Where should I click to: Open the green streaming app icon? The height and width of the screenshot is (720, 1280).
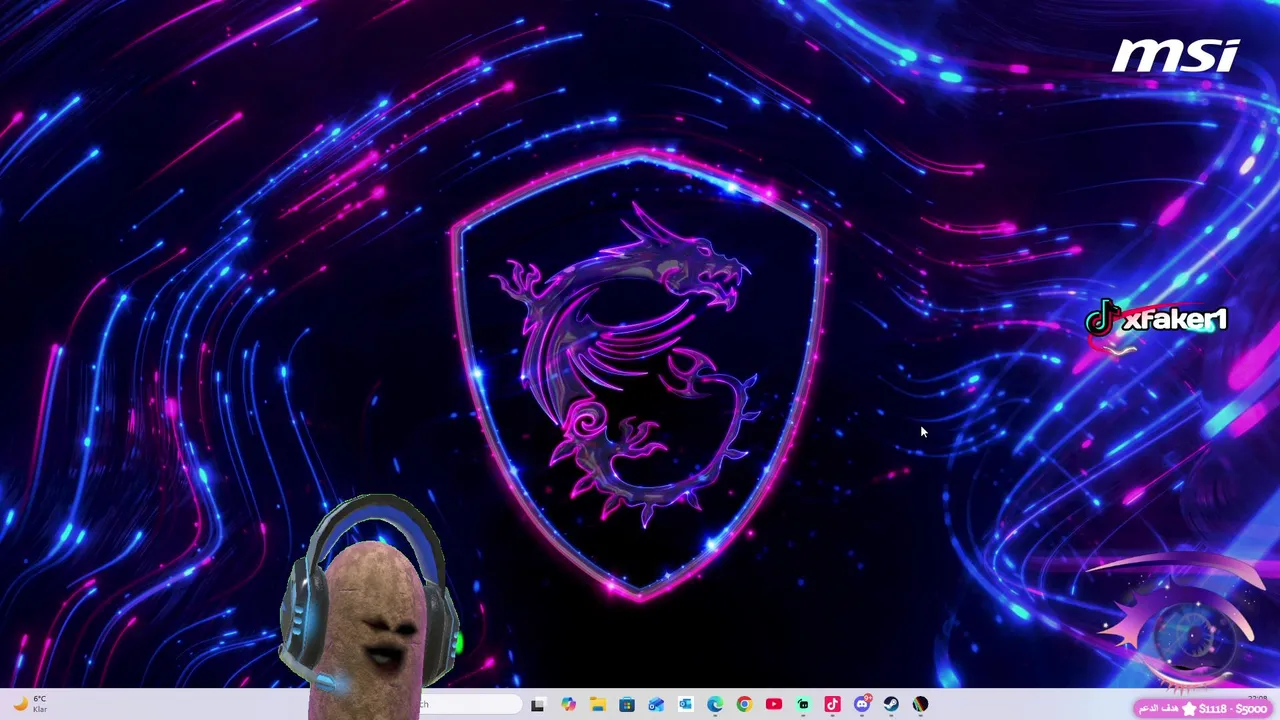pos(803,704)
